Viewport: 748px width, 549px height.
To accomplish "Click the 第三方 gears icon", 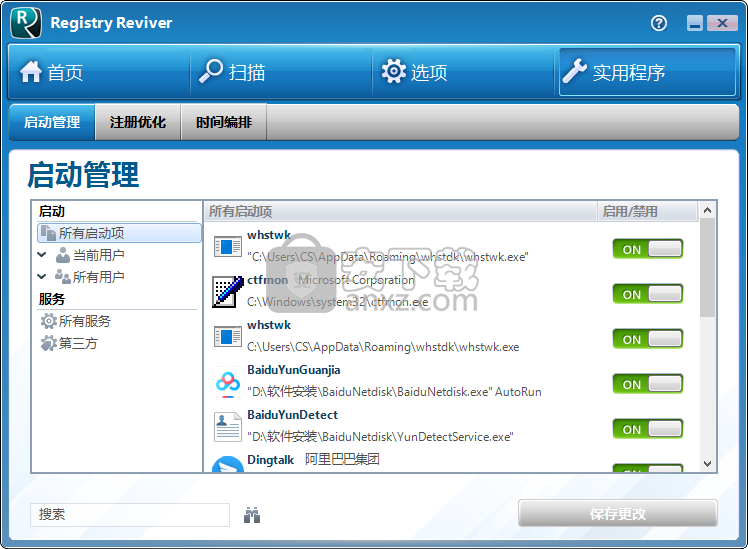I will 49,343.
